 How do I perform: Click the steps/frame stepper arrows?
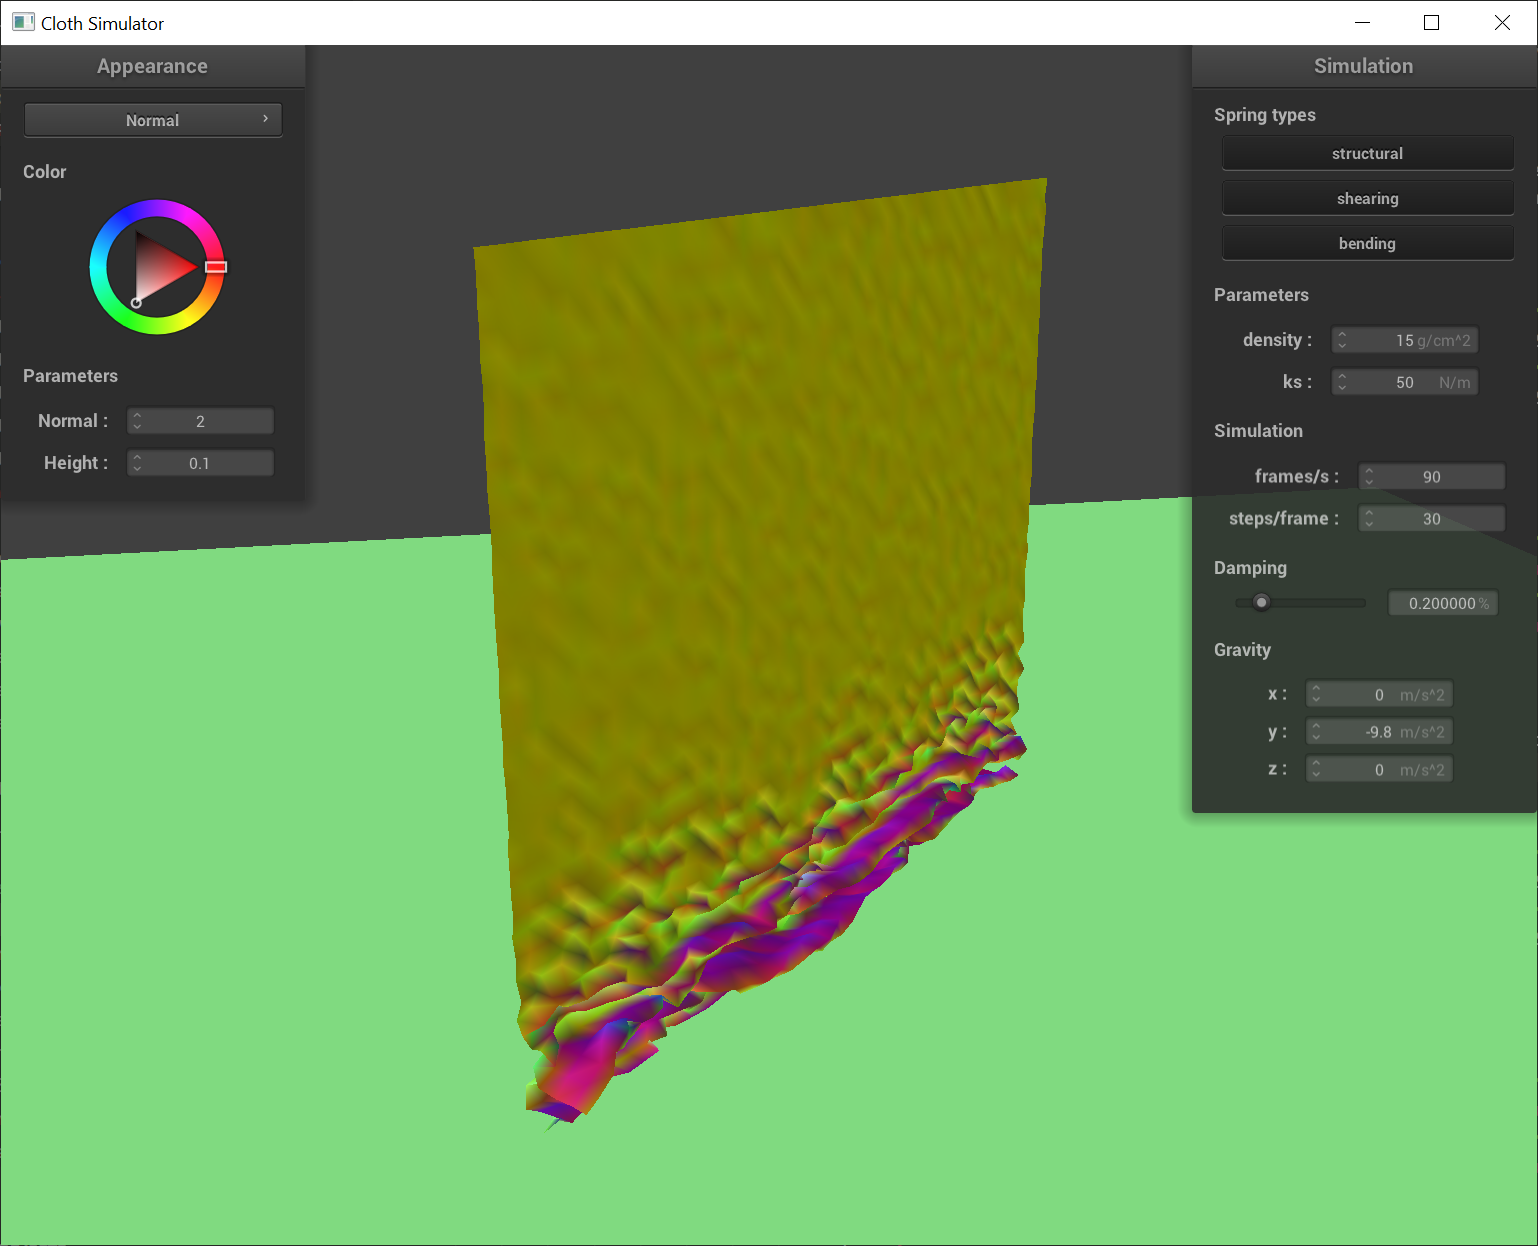1369,518
